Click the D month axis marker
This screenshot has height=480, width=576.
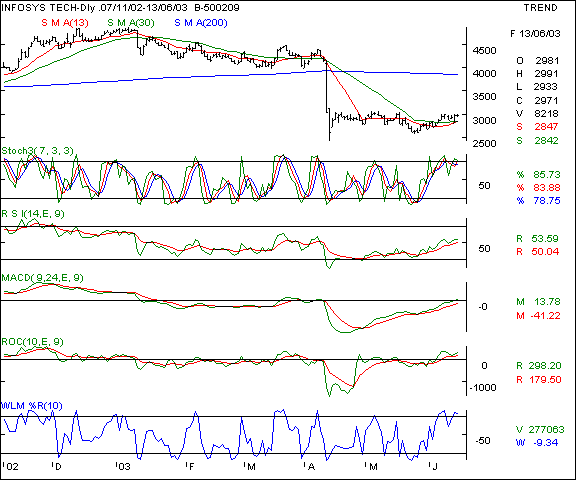click(56, 467)
